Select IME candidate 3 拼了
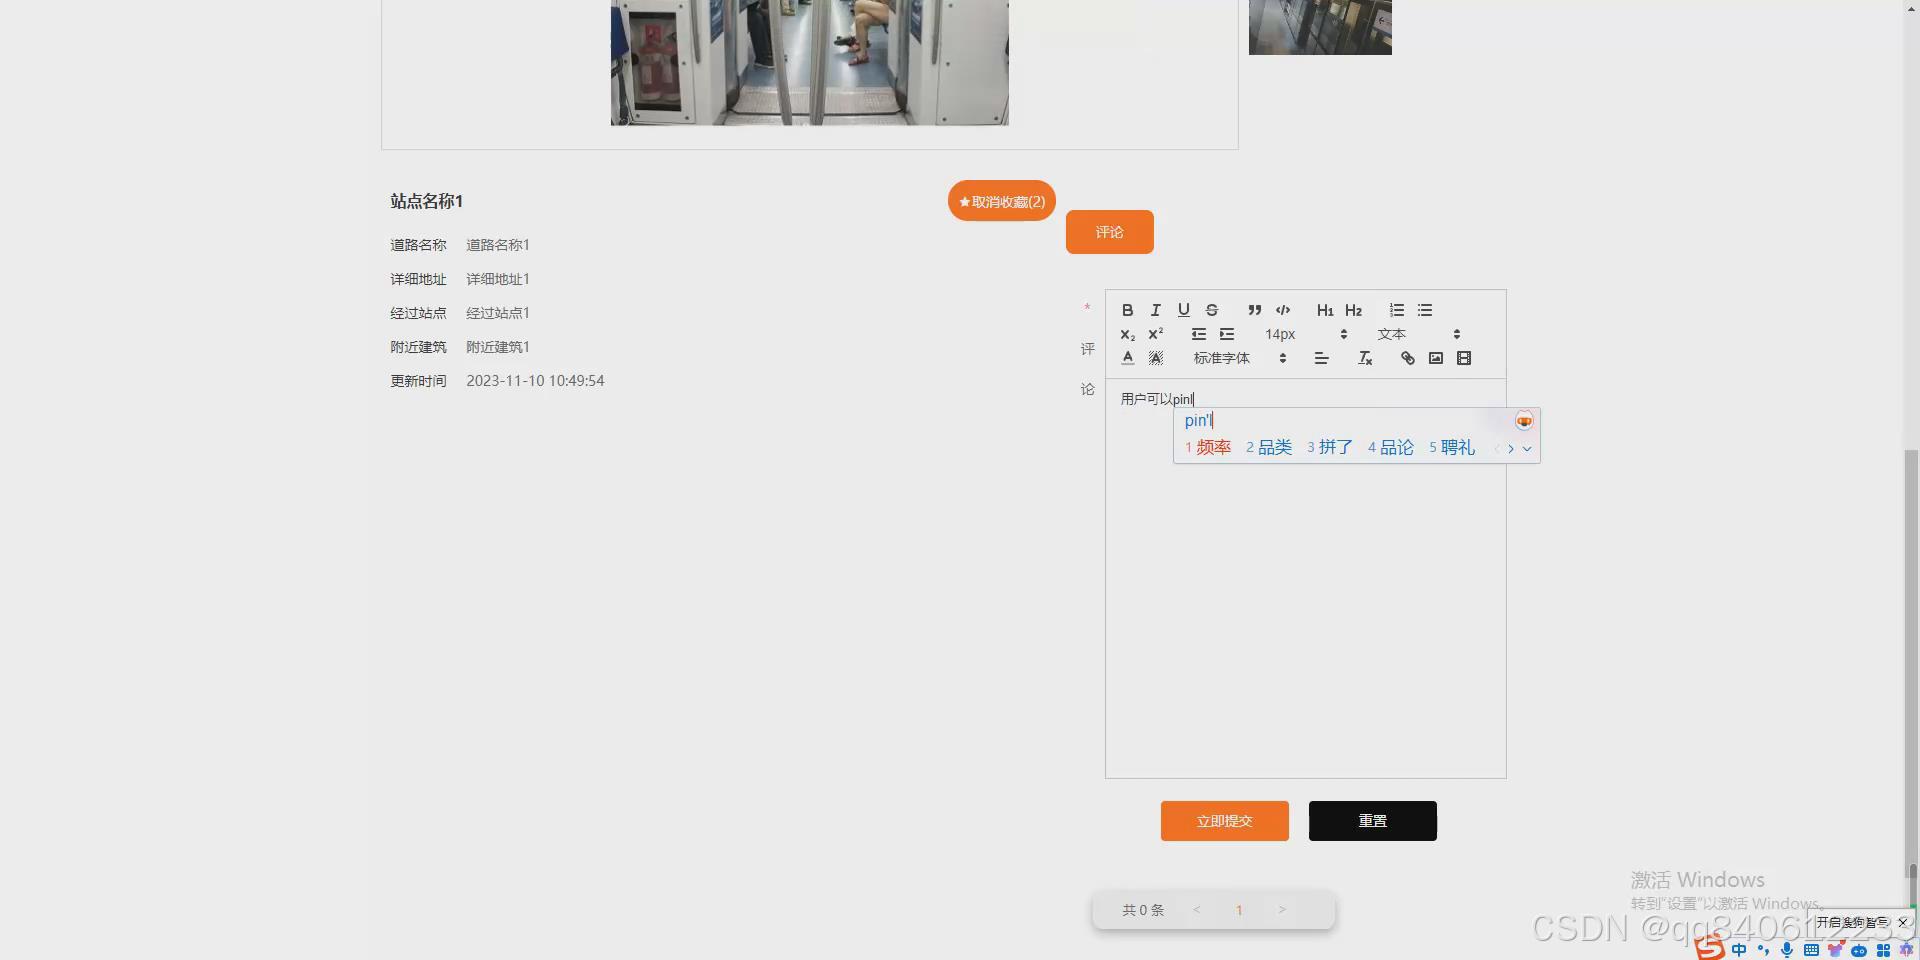Image resolution: width=1920 pixels, height=960 pixels. pyautogui.click(x=1330, y=448)
